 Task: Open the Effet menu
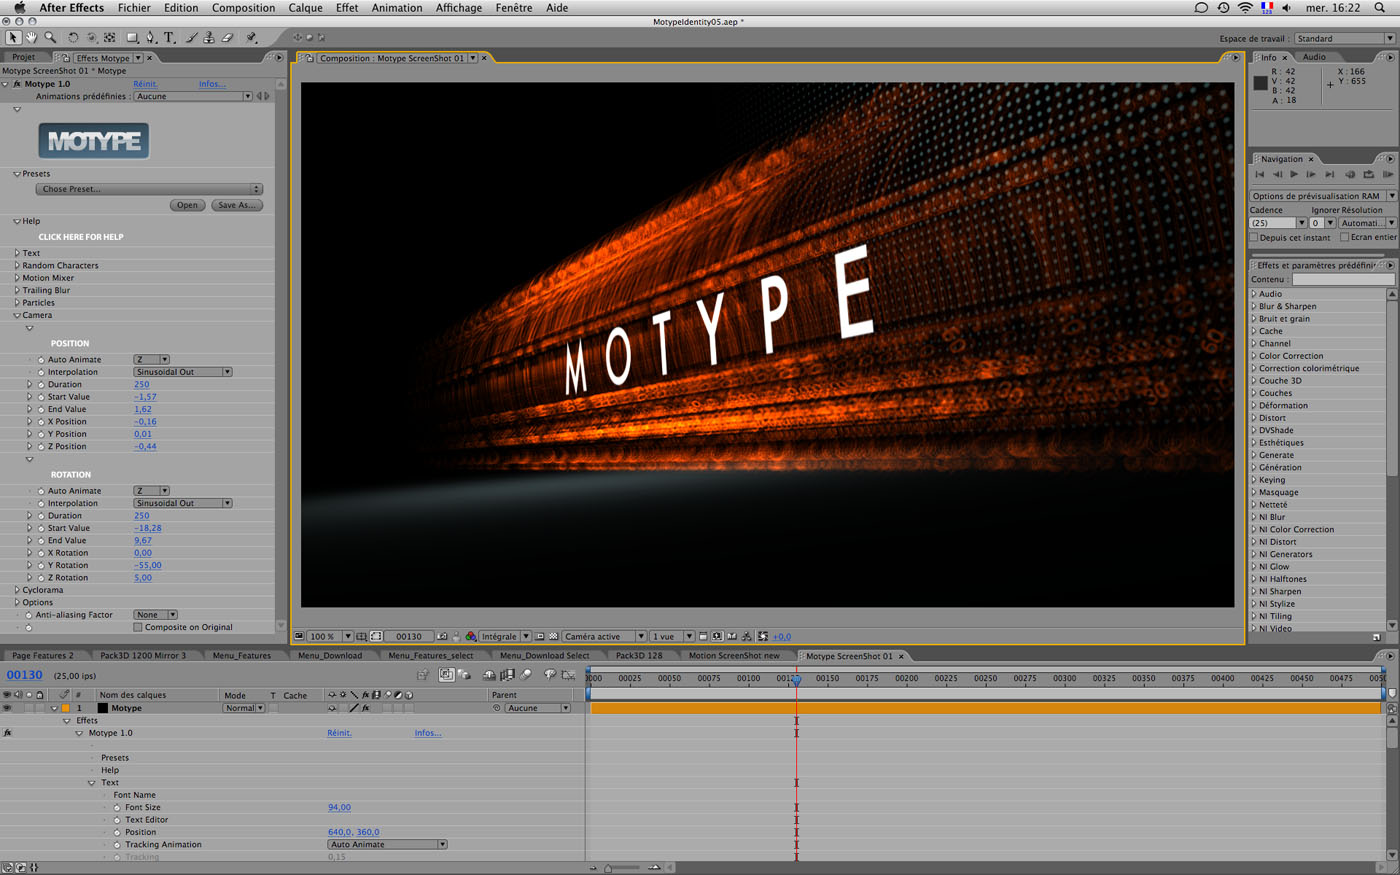pos(347,7)
